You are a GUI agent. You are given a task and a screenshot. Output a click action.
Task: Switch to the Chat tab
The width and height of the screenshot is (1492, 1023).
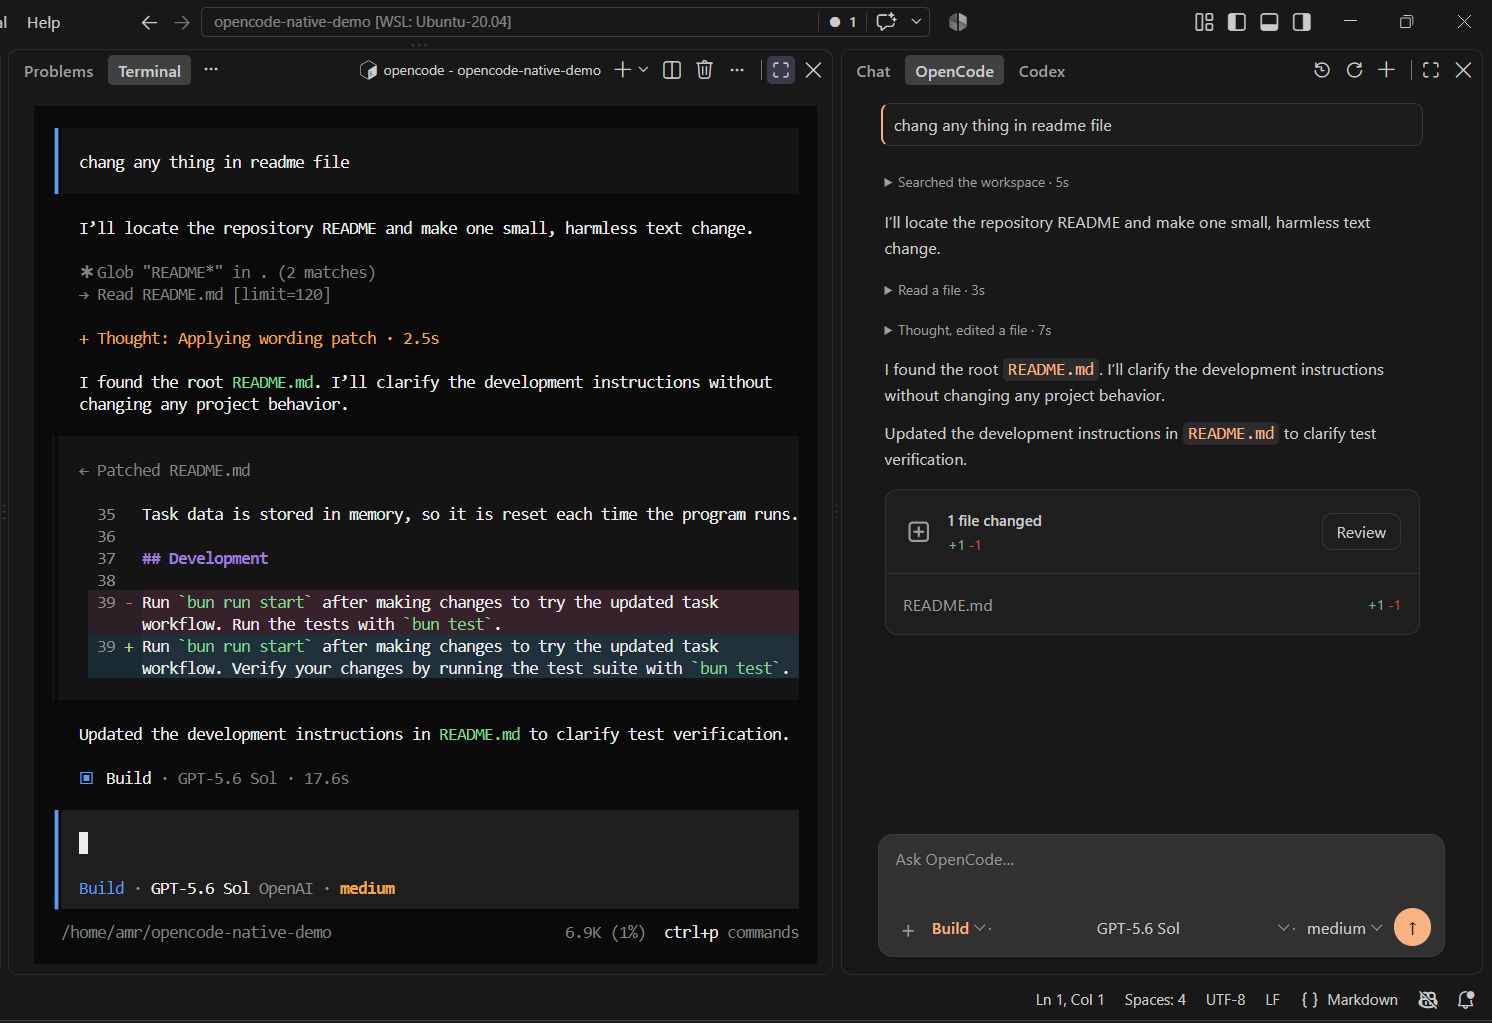point(873,71)
